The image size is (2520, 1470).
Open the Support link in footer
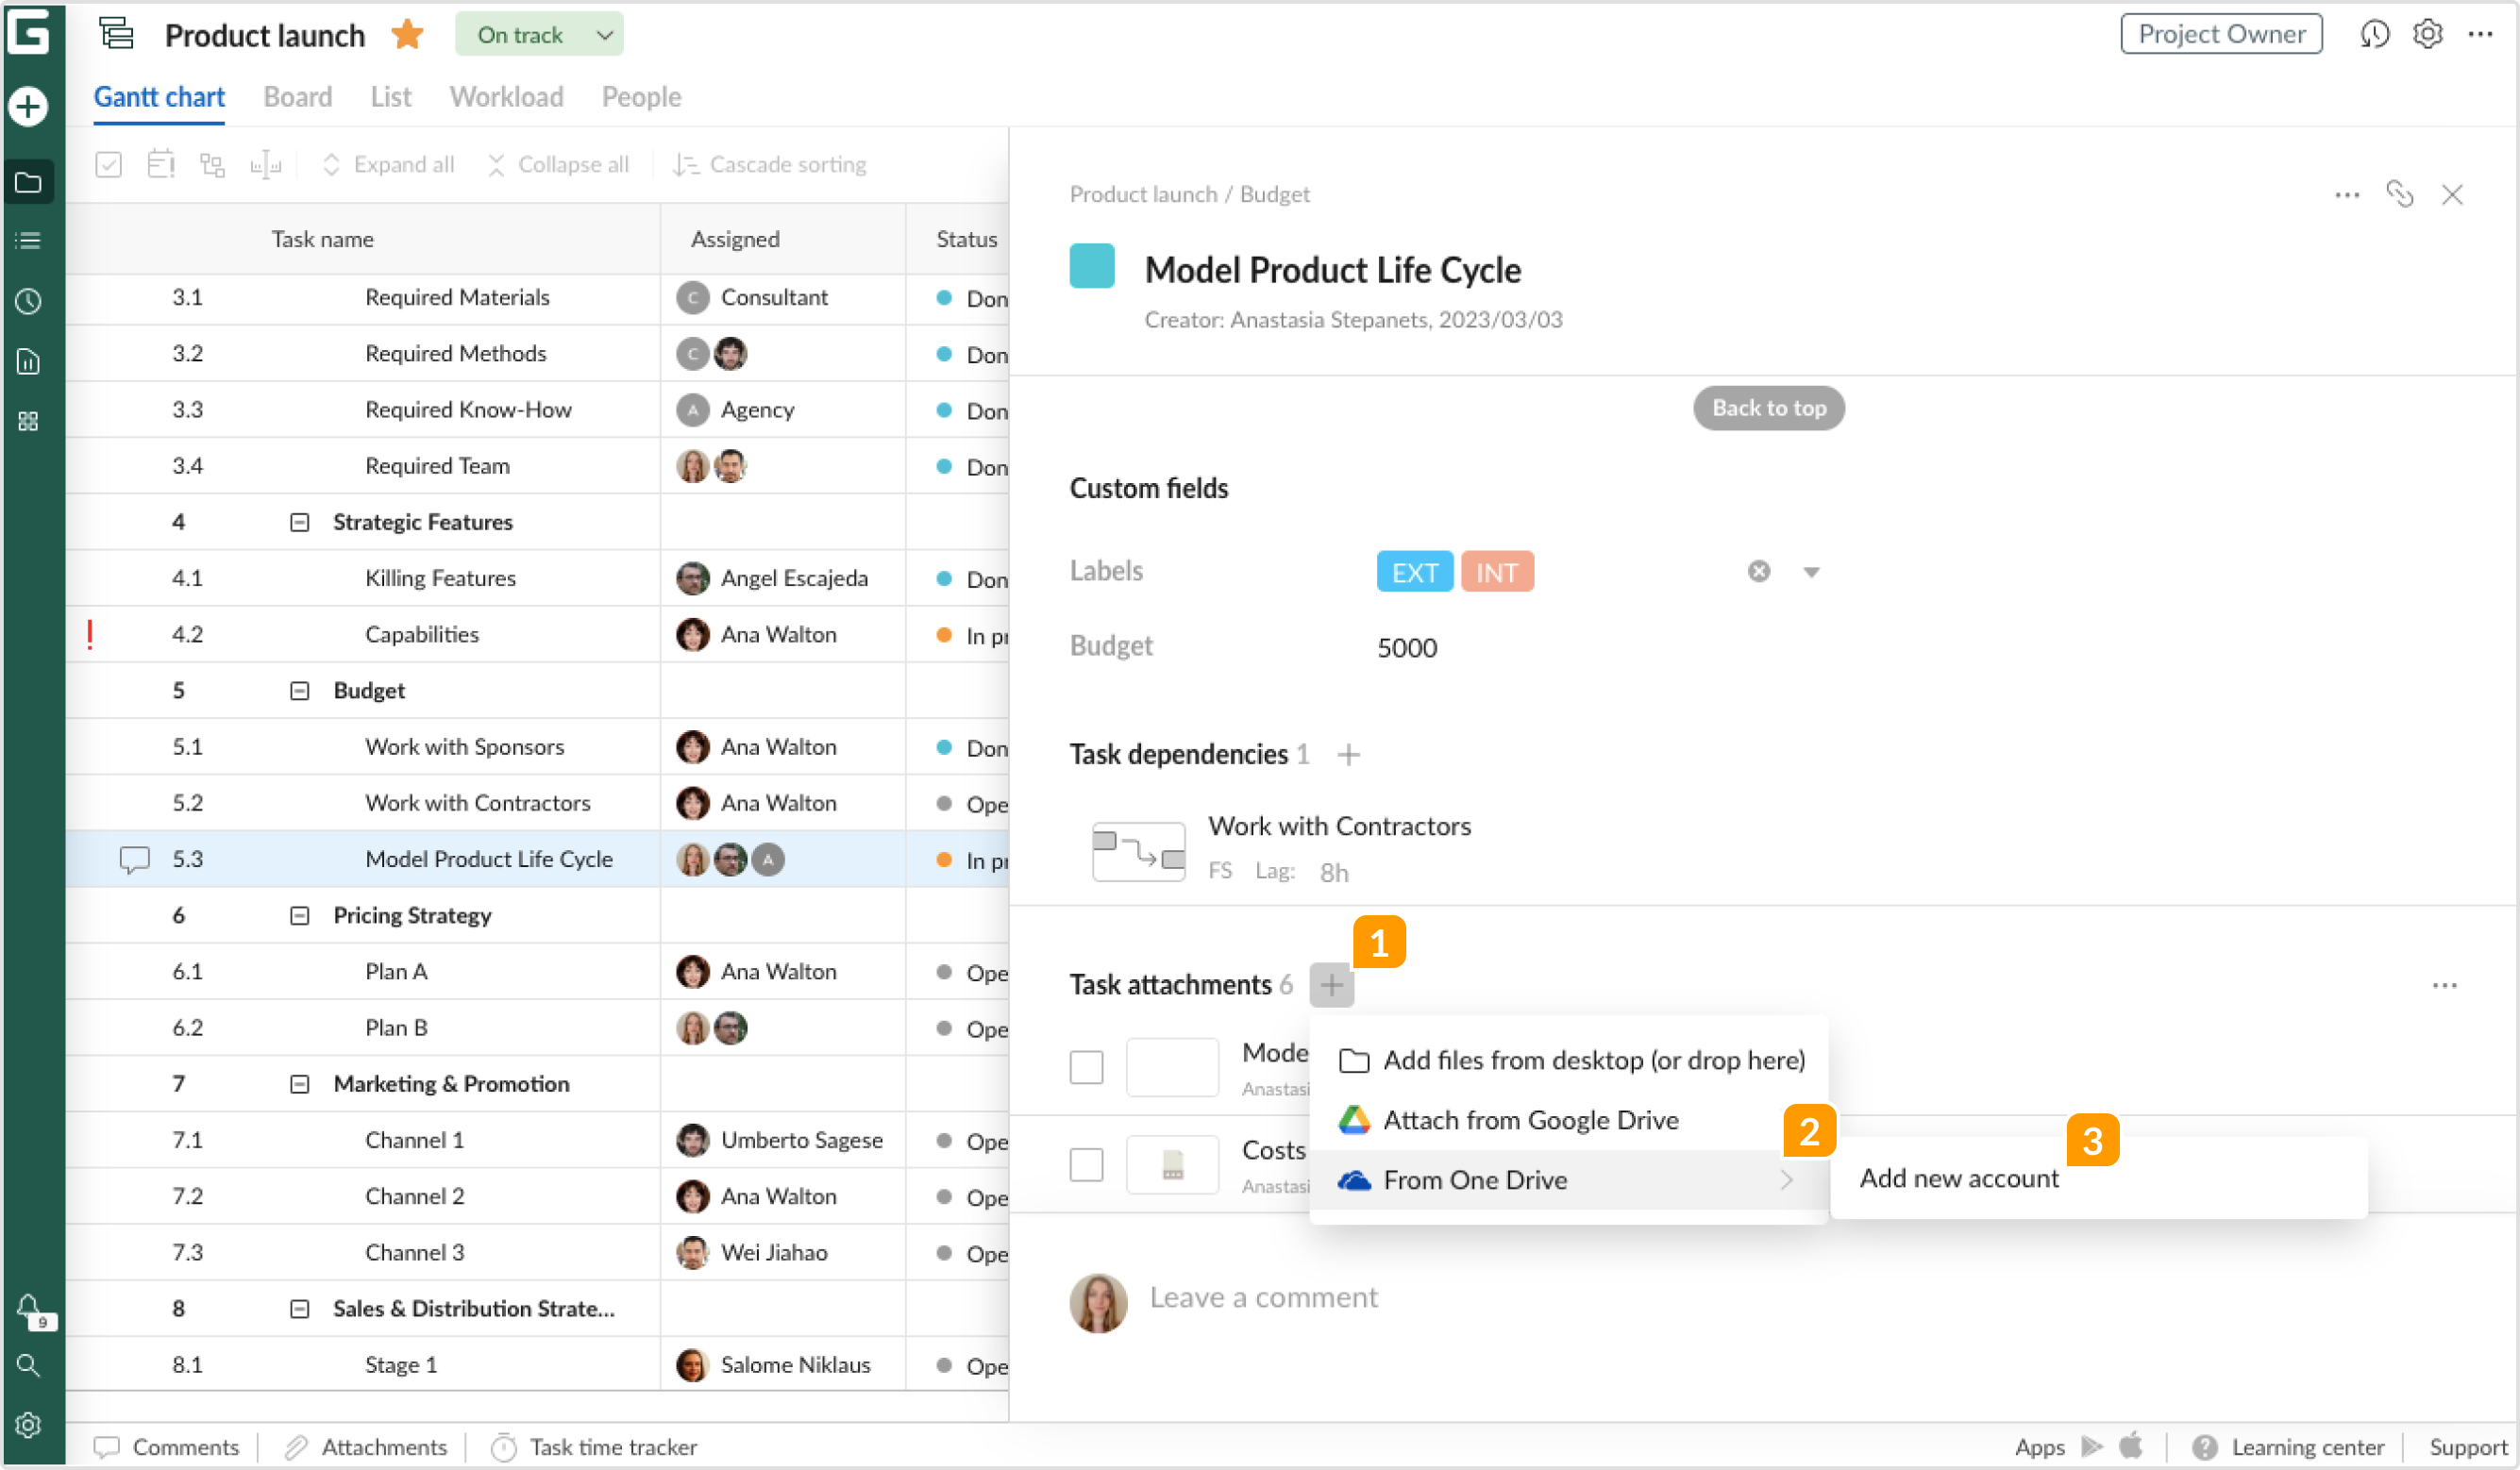click(x=2467, y=1447)
